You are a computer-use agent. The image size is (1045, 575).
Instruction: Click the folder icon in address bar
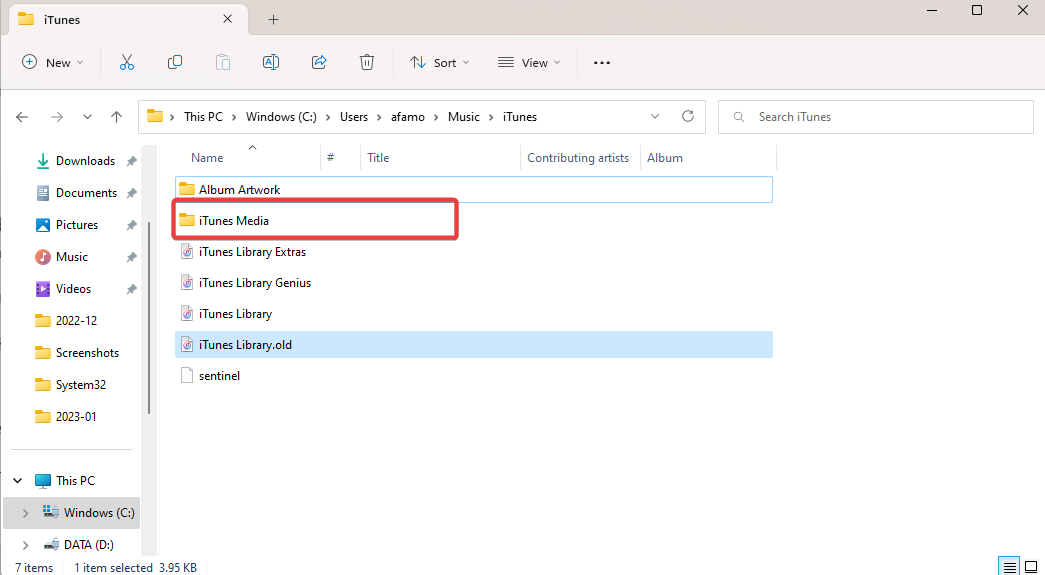coord(155,117)
